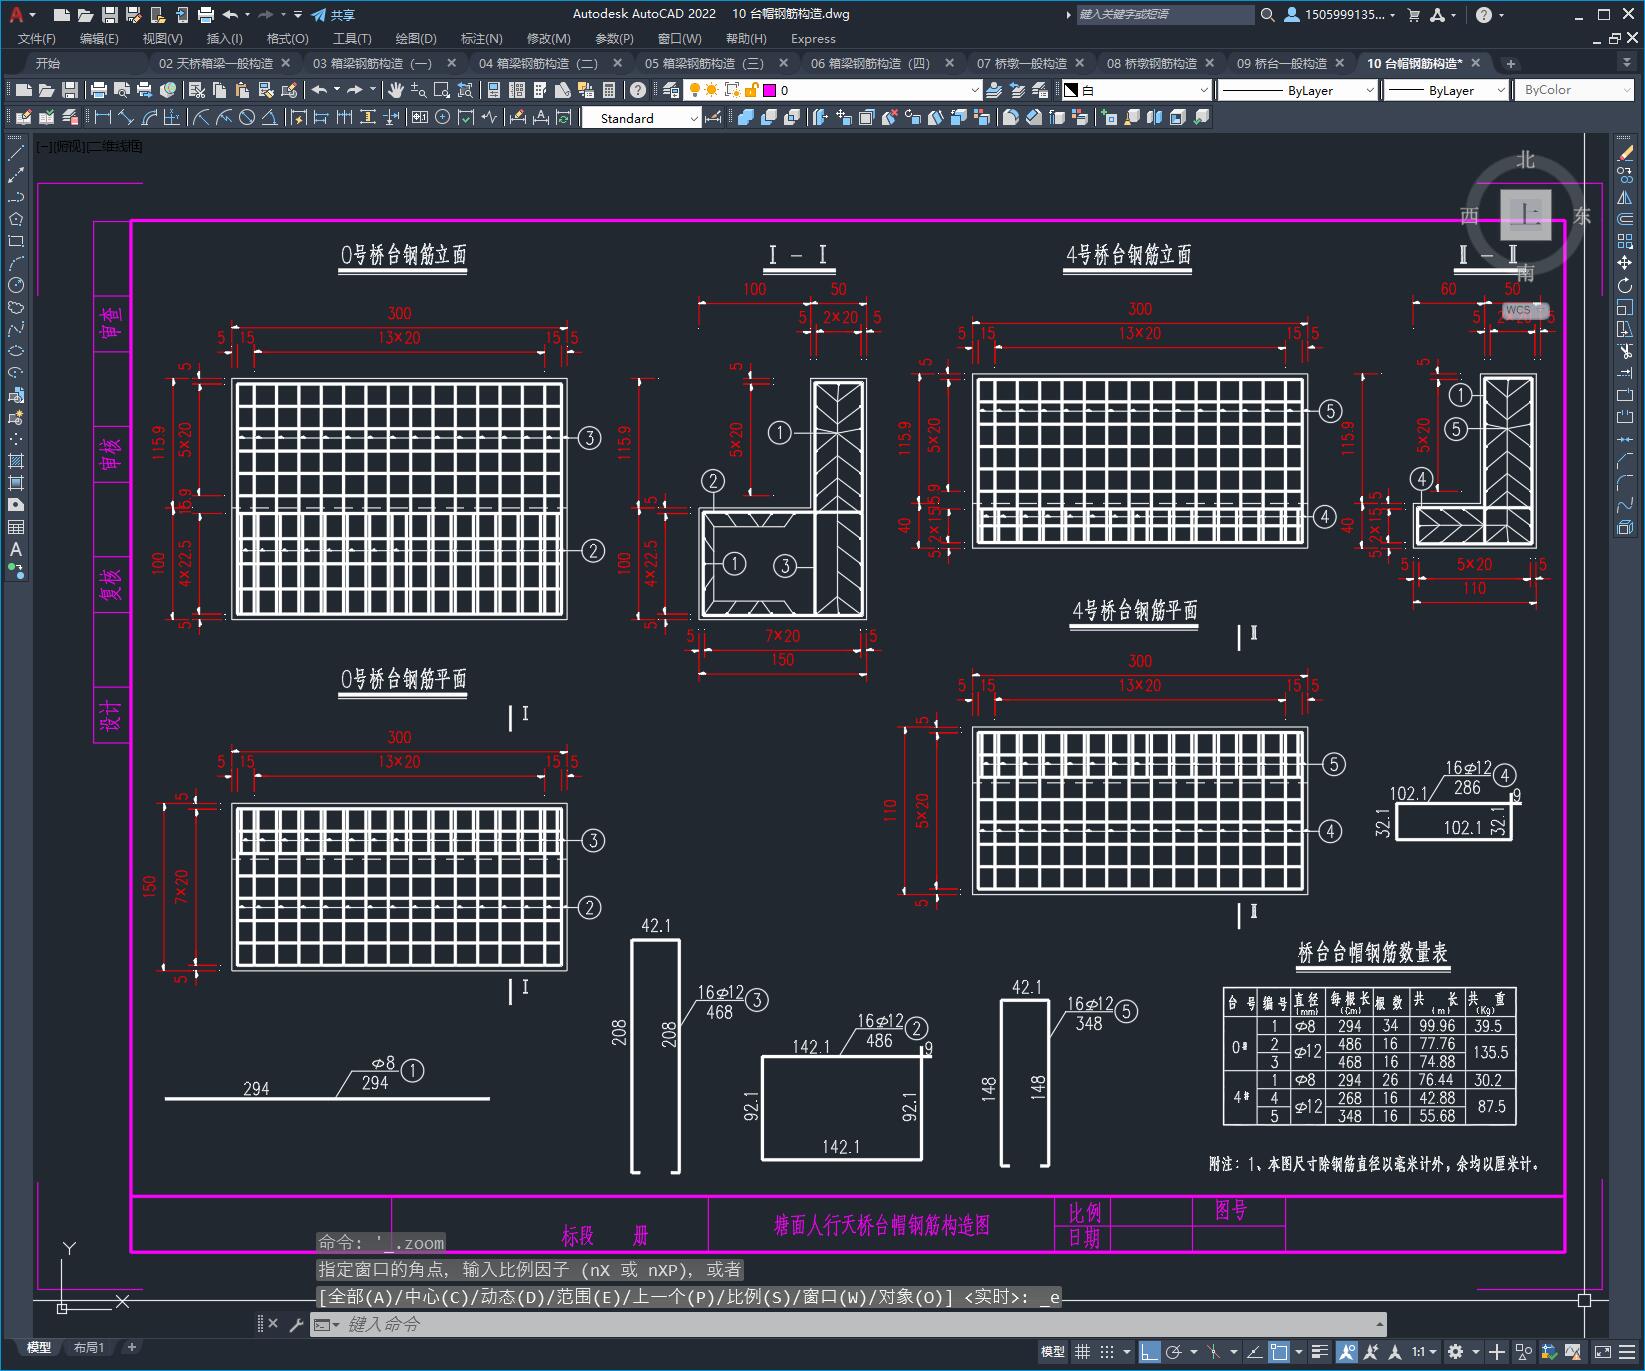Click the Move tool in right toolbar

(1625, 263)
